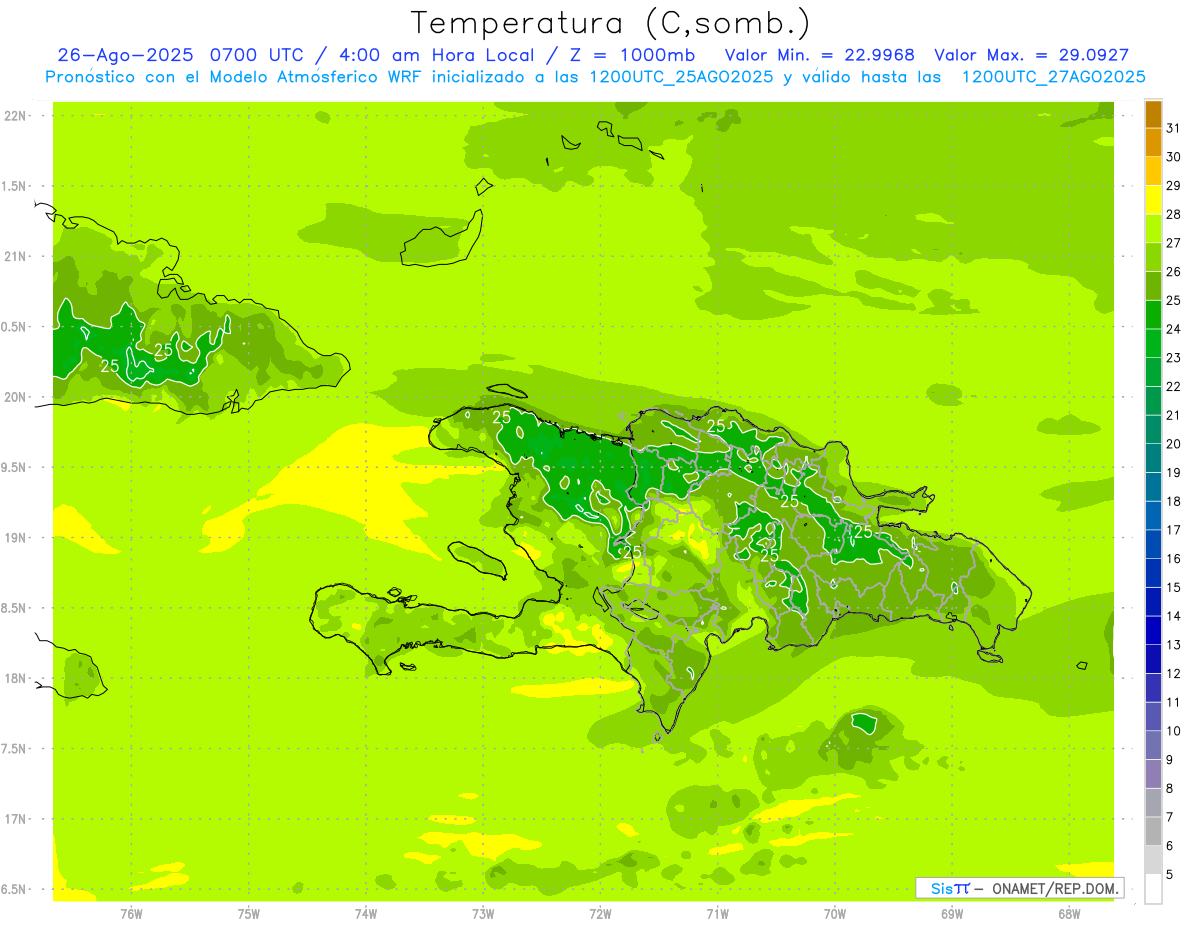Click the '0700 UTC' time text

coord(259,55)
